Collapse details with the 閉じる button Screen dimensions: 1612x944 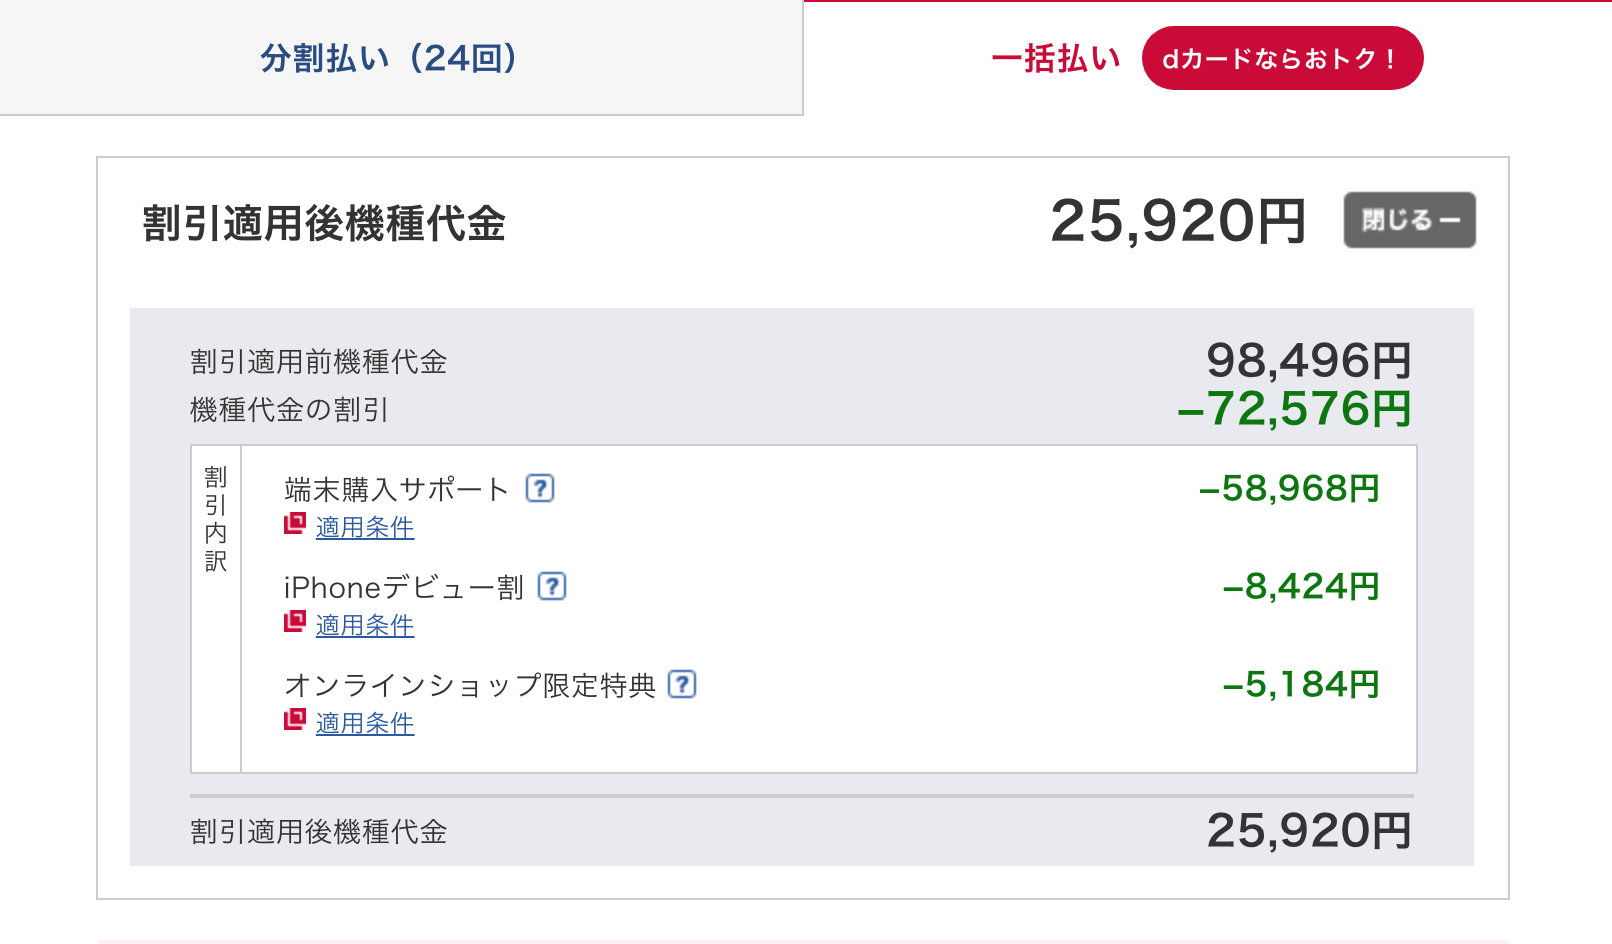1409,220
